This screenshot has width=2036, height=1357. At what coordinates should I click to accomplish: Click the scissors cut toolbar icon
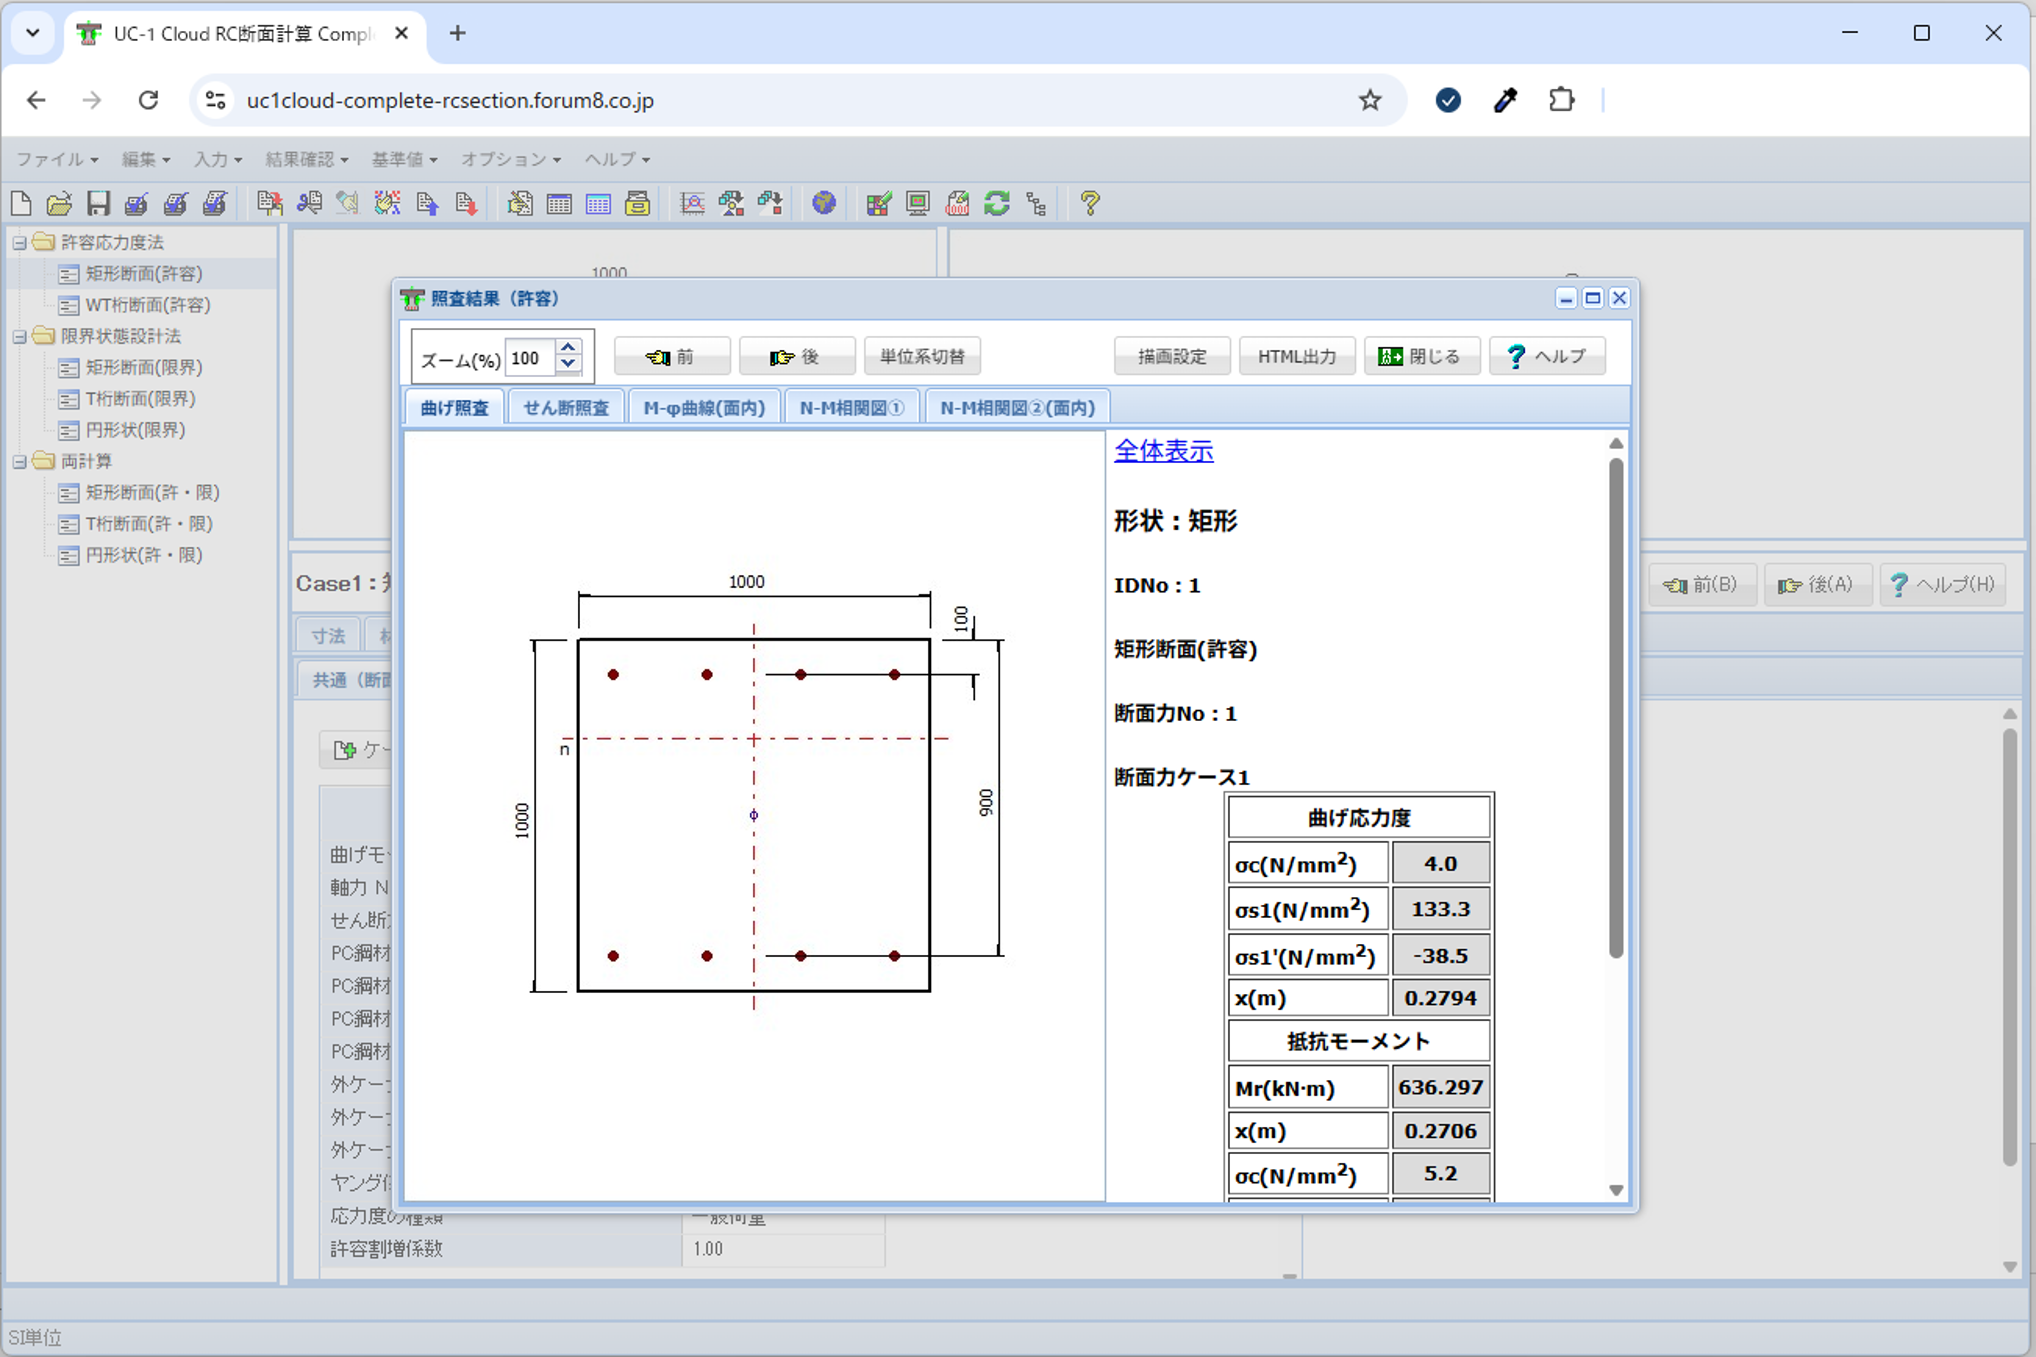309,204
